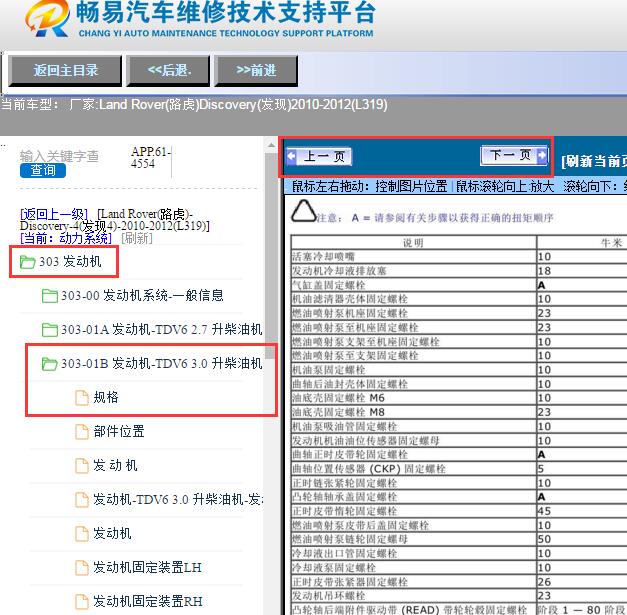
Task: Click folder icon of 303-00 发动机系统-一般信息
Action: pyautogui.click(x=50, y=296)
